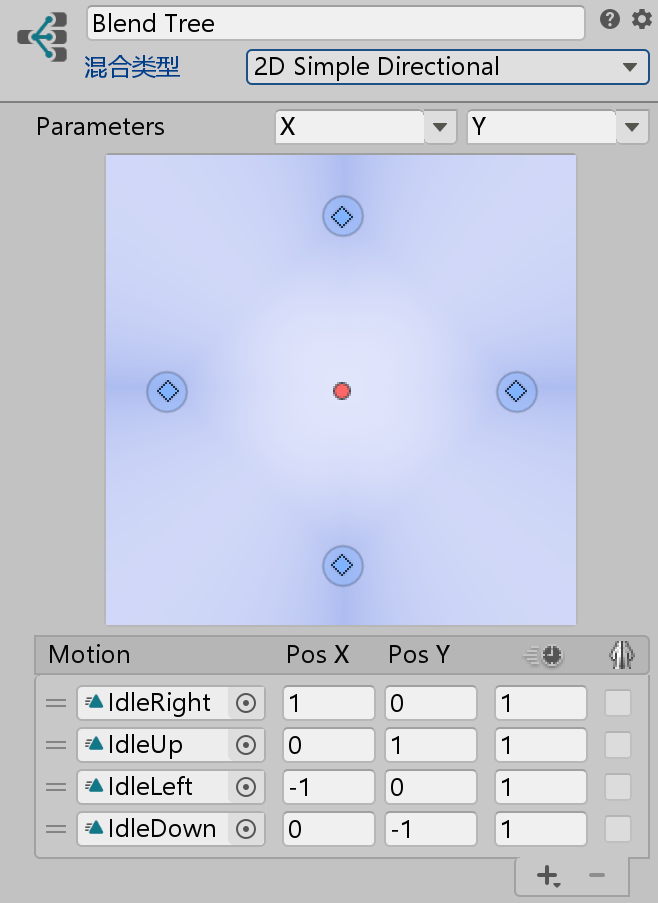658x903 pixels.
Task: Open the help documentation via the question mark icon
Action: click(610, 19)
